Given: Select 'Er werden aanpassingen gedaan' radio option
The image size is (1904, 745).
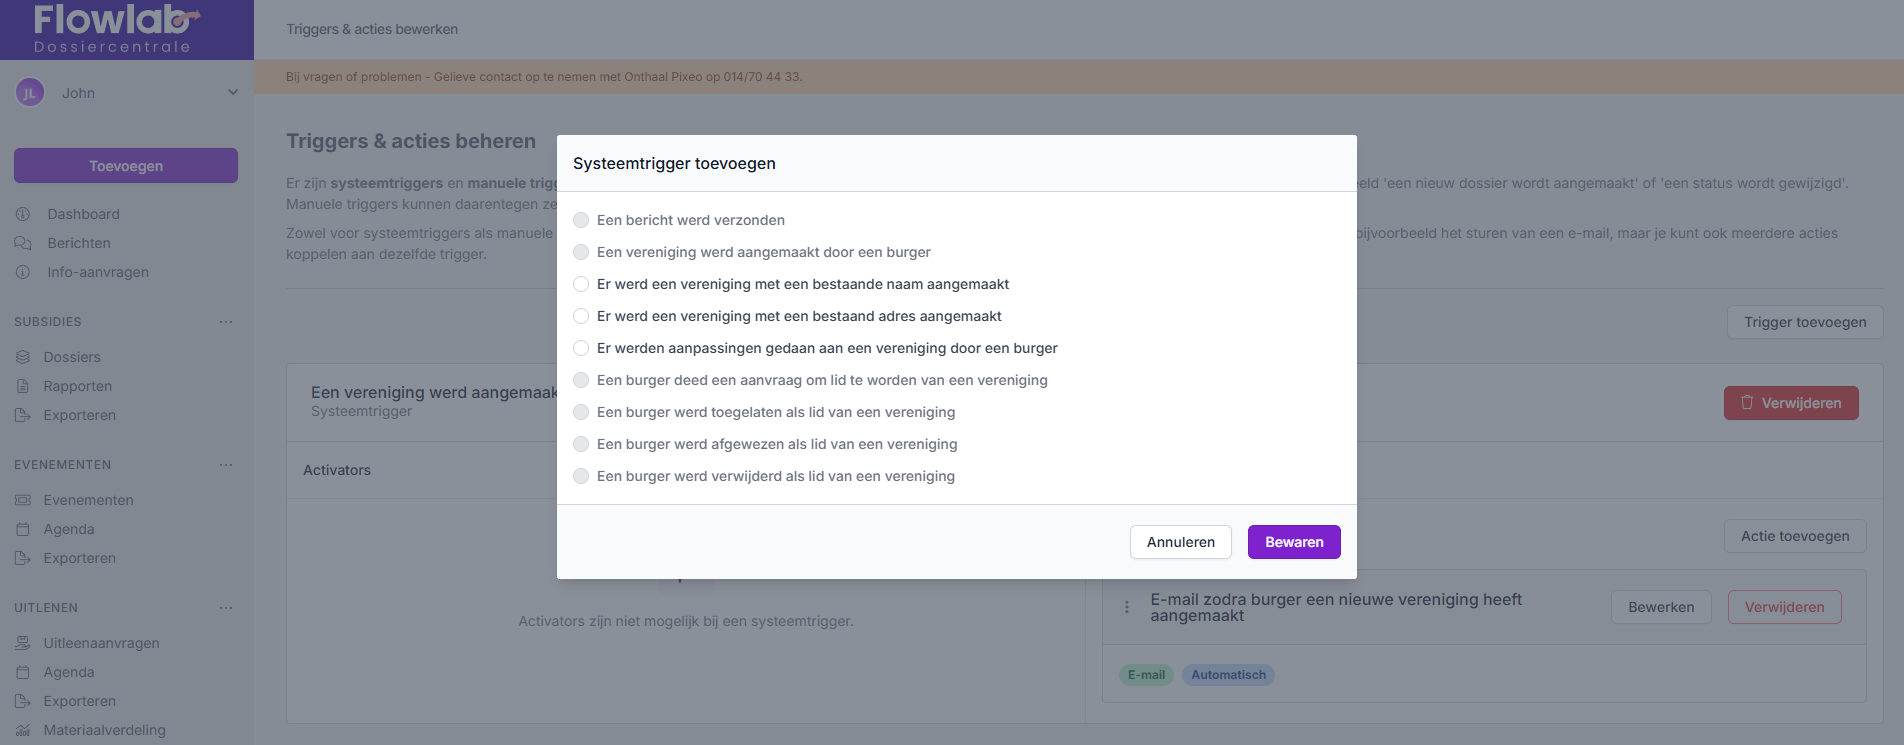Looking at the screenshot, I should point(581,348).
